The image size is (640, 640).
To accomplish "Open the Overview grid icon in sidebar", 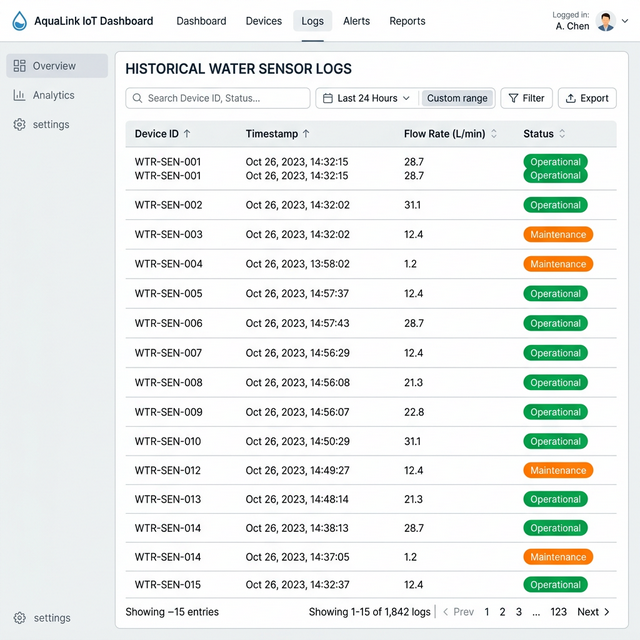I will tap(20, 66).
